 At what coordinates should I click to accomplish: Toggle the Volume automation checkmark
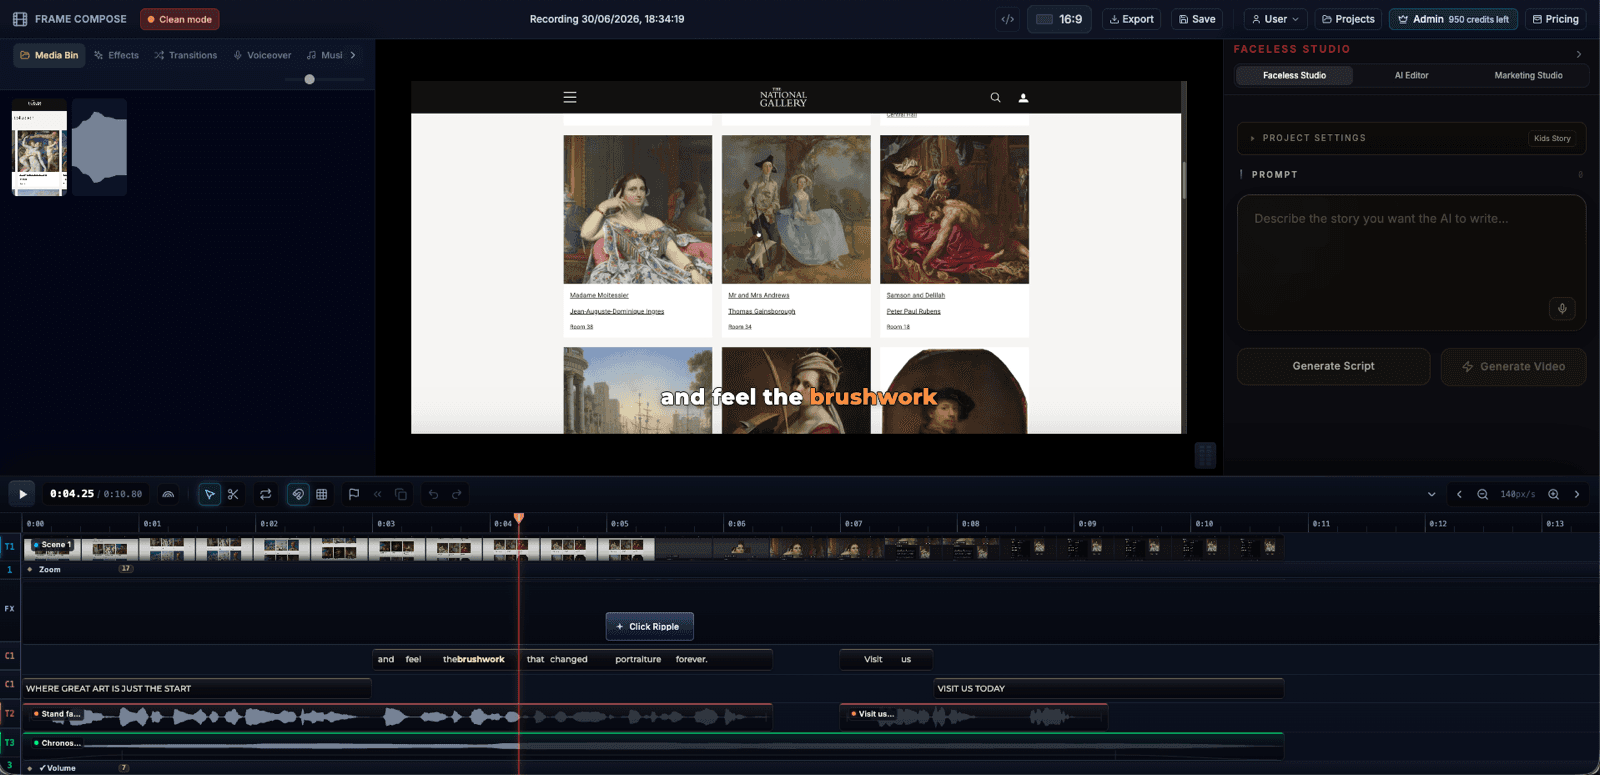pyautogui.click(x=42, y=768)
